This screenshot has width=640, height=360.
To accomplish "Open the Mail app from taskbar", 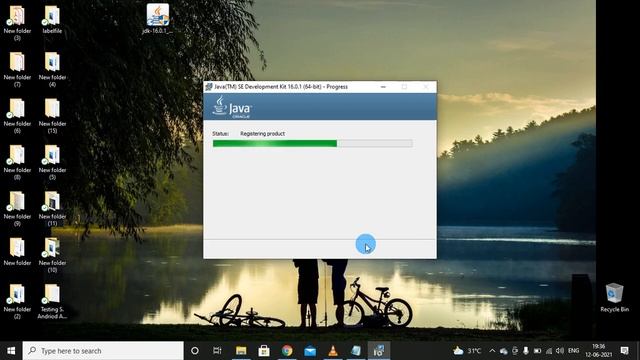I will click(x=310, y=351).
